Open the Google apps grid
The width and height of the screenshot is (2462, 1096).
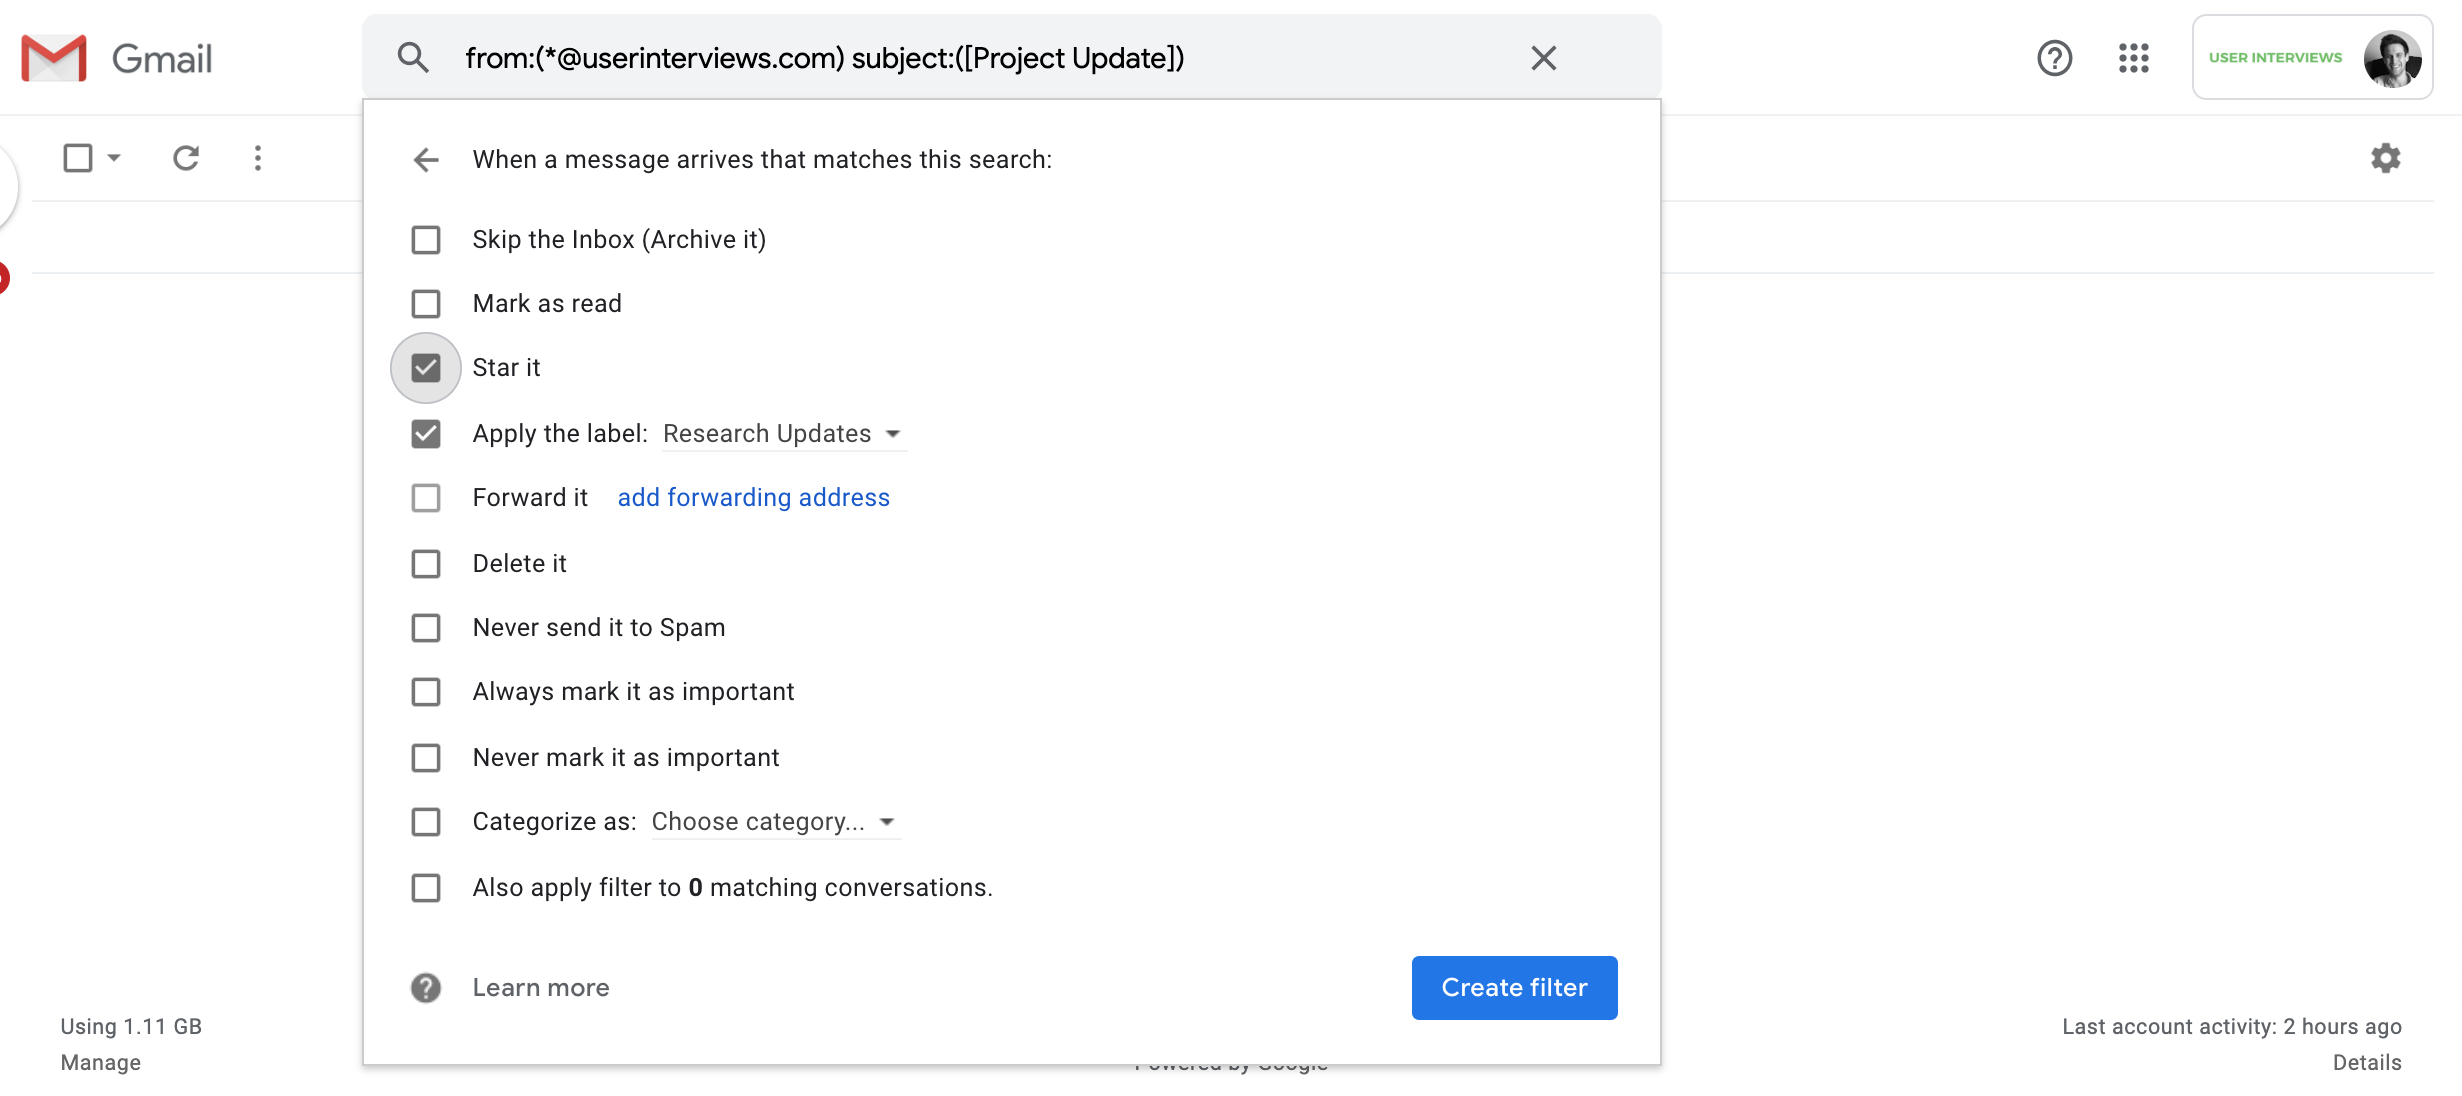(2133, 58)
